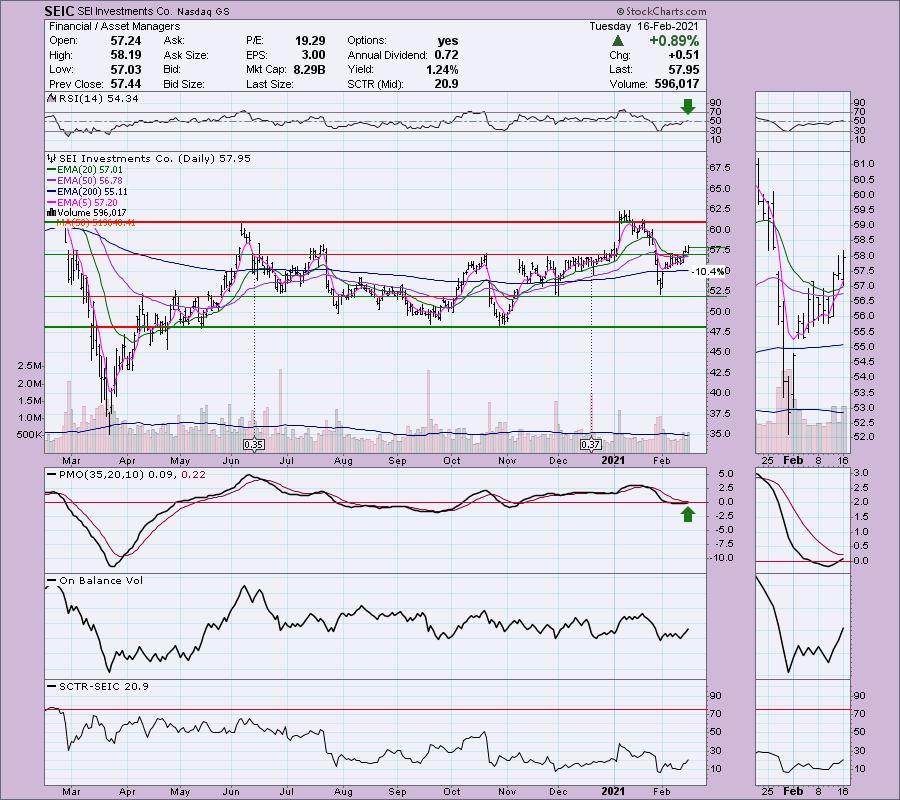Click the Options yes value
This screenshot has width=900, height=800.
[448, 41]
